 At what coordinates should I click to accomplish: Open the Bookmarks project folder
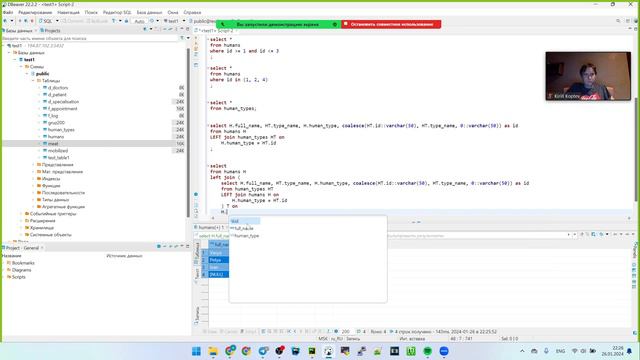pos(23,263)
